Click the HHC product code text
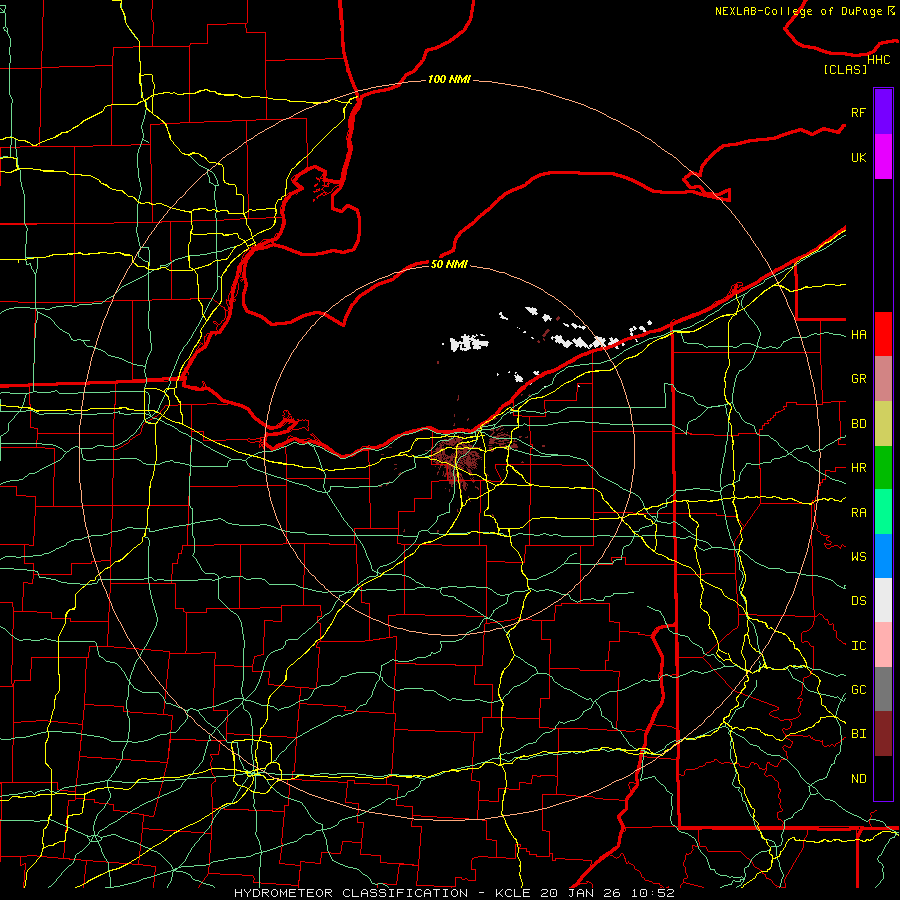Screen dimensions: 900x900 tap(878, 60)
